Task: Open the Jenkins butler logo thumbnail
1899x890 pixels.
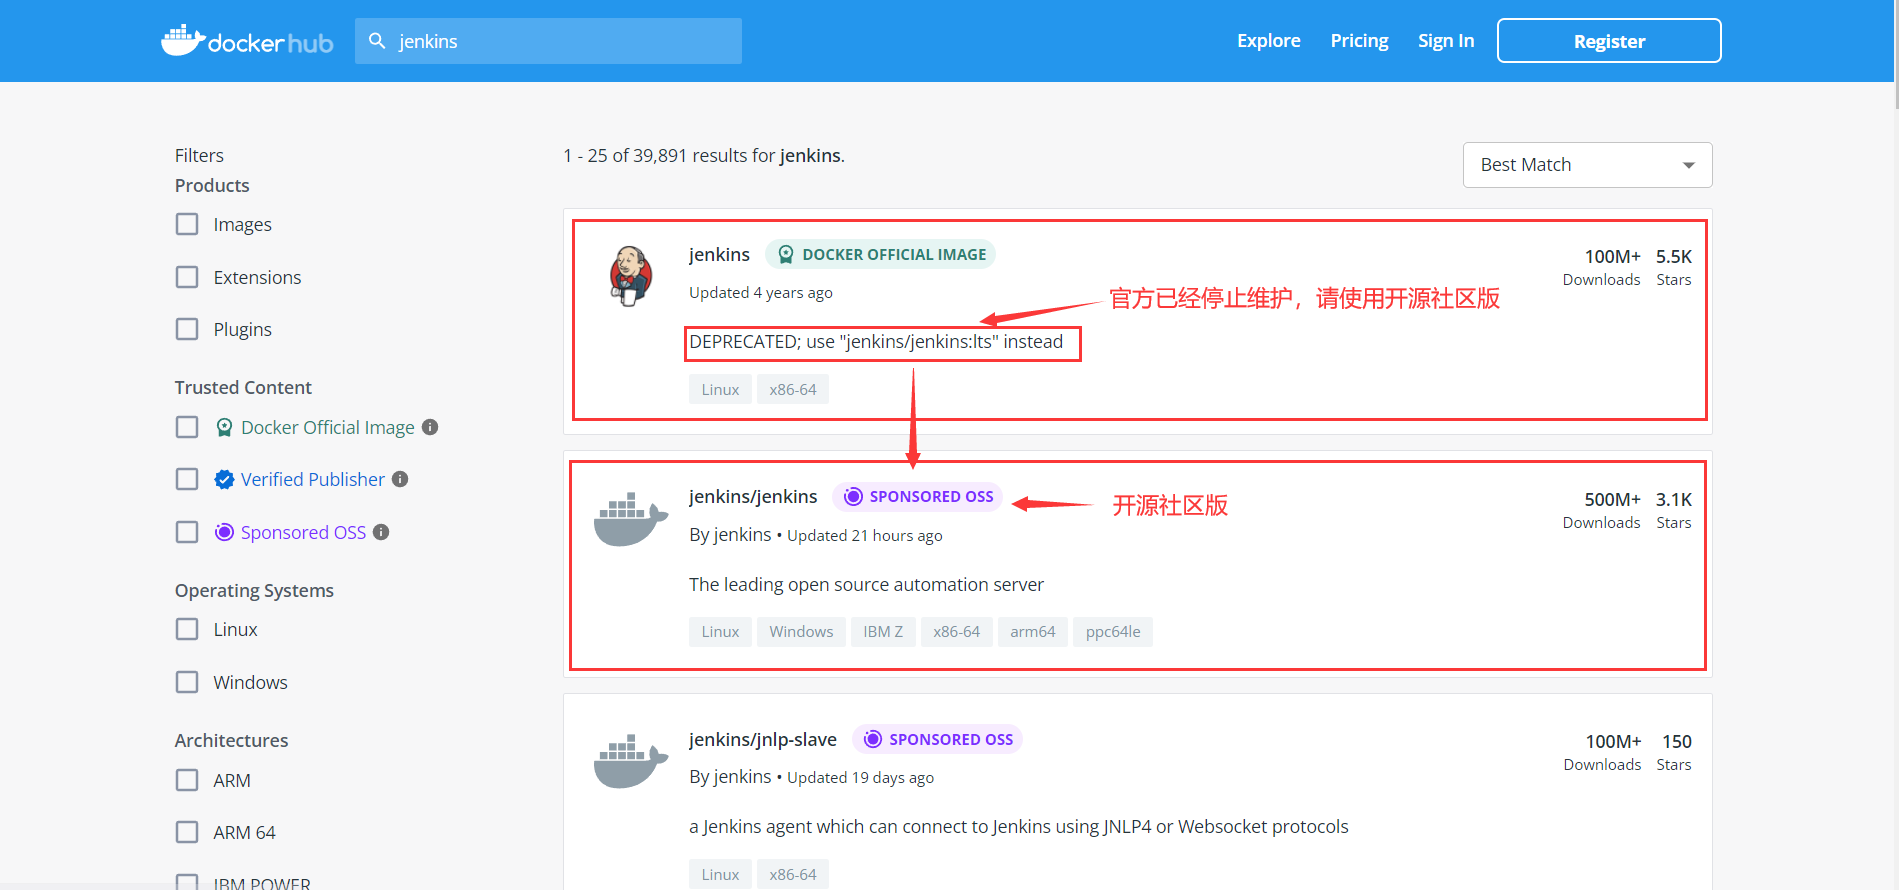Action: point(631,275)
